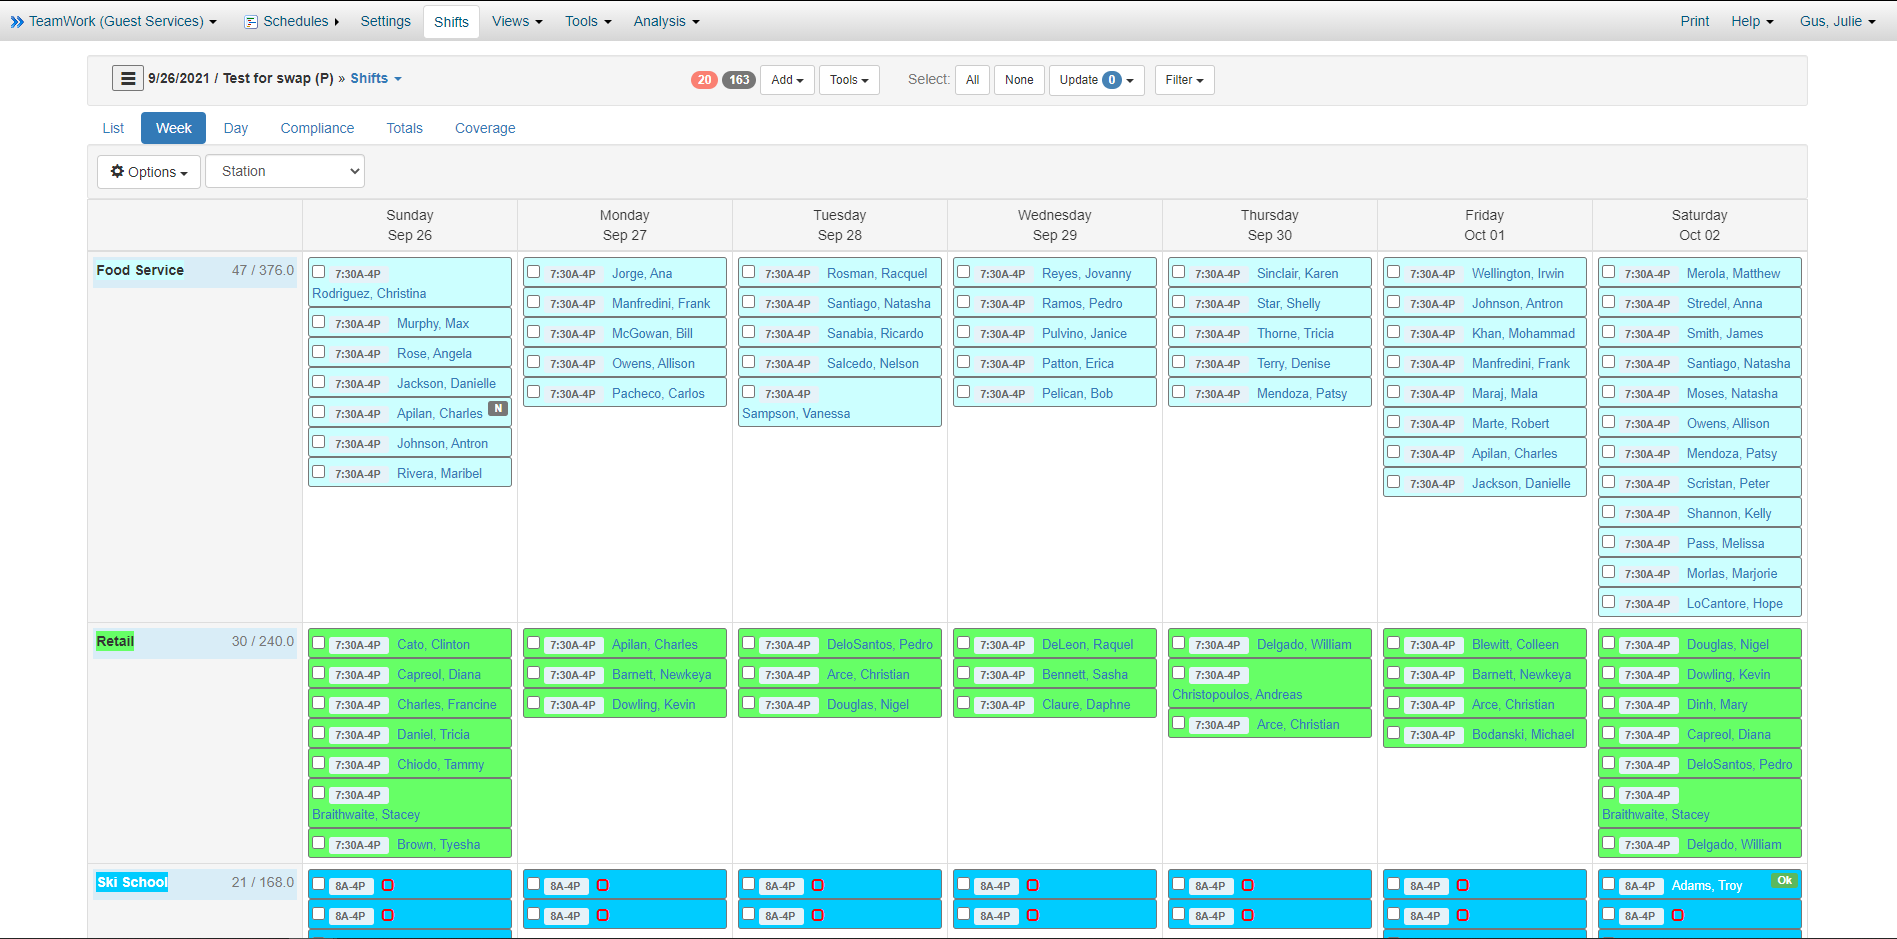The height and width of the screenshot is (939, 1897).
Task: Open the Analysis menu
Action: pos(665,21)
